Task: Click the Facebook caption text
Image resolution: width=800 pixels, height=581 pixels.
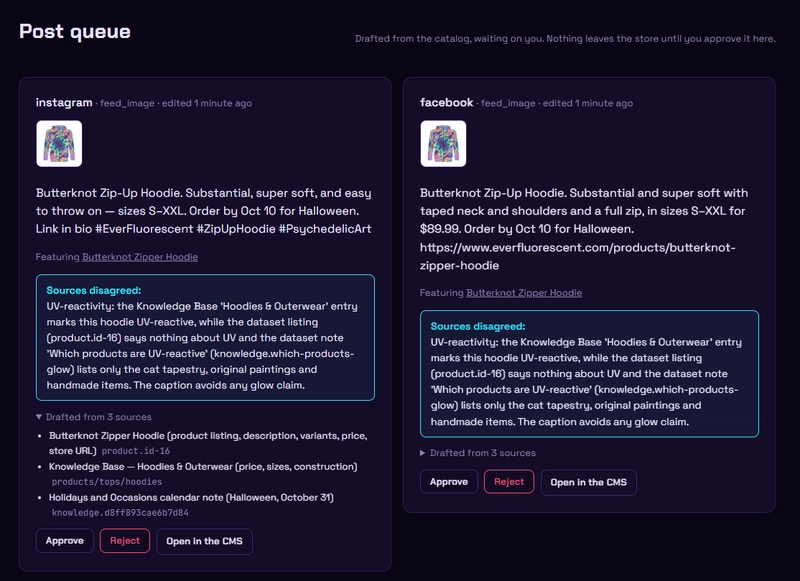Action: click(584, 229)
